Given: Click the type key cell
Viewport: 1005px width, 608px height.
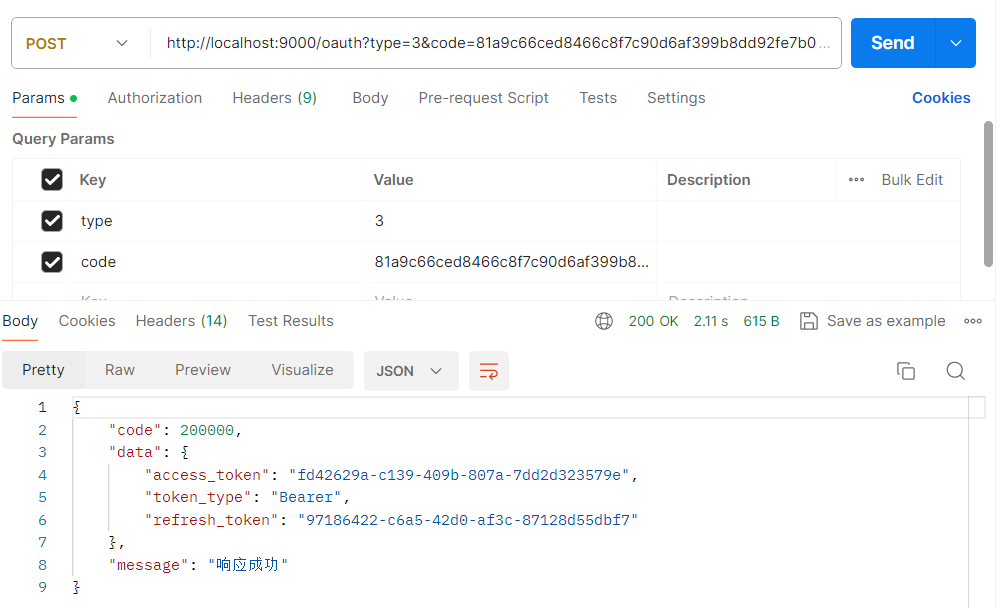Looking at the screenshot, I should pos(216,221).
